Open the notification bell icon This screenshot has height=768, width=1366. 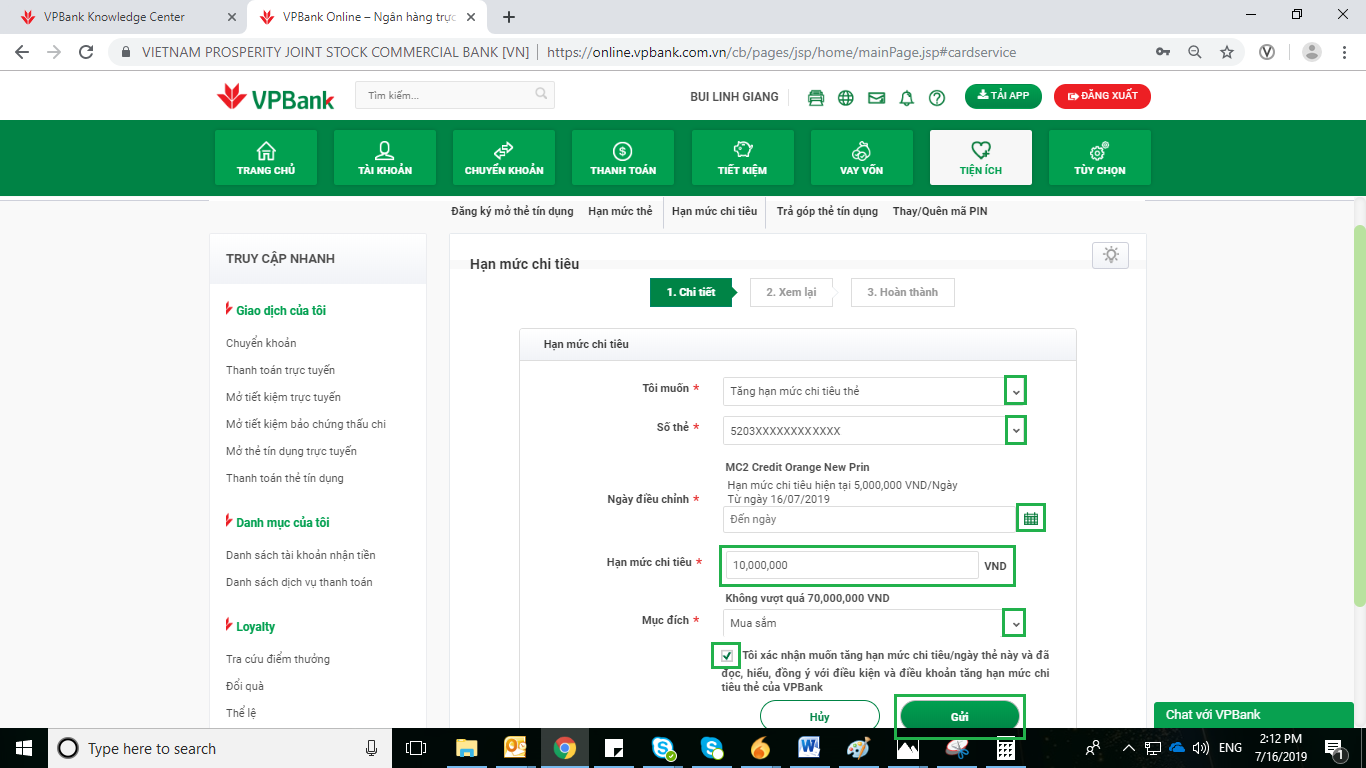[x=907, y=97]
